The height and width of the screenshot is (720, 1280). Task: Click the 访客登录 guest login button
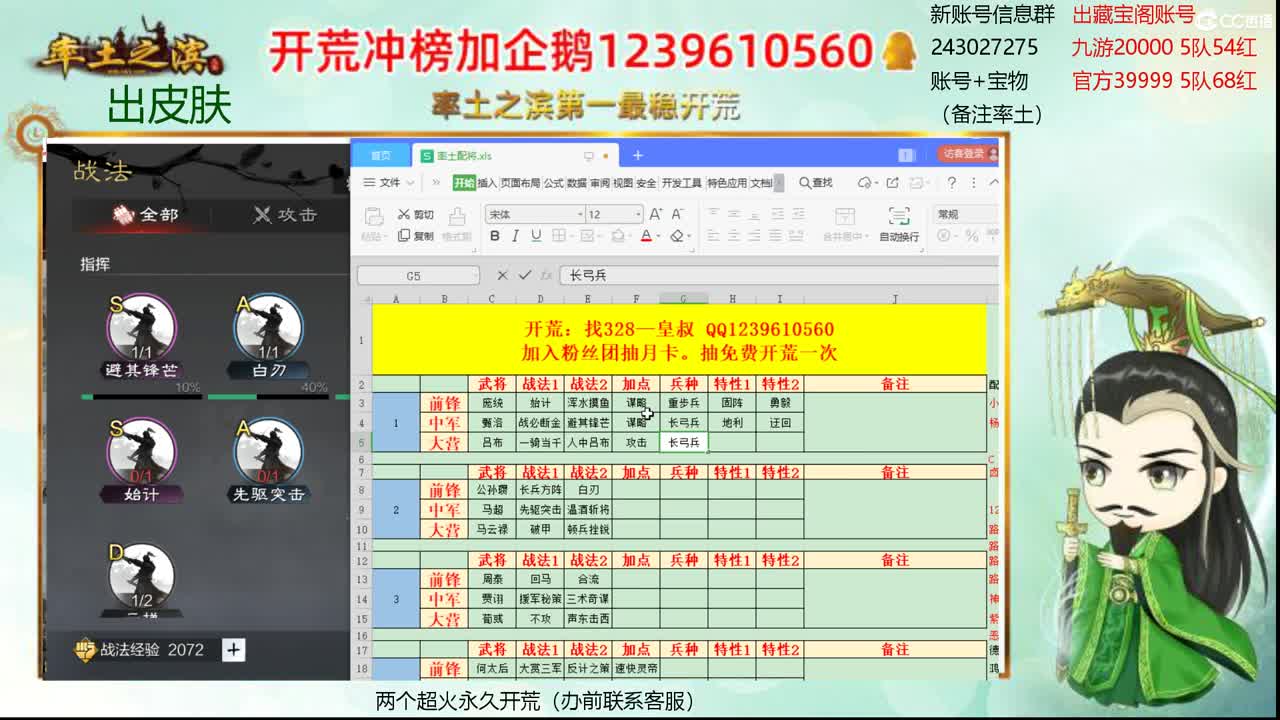(968, 154)
